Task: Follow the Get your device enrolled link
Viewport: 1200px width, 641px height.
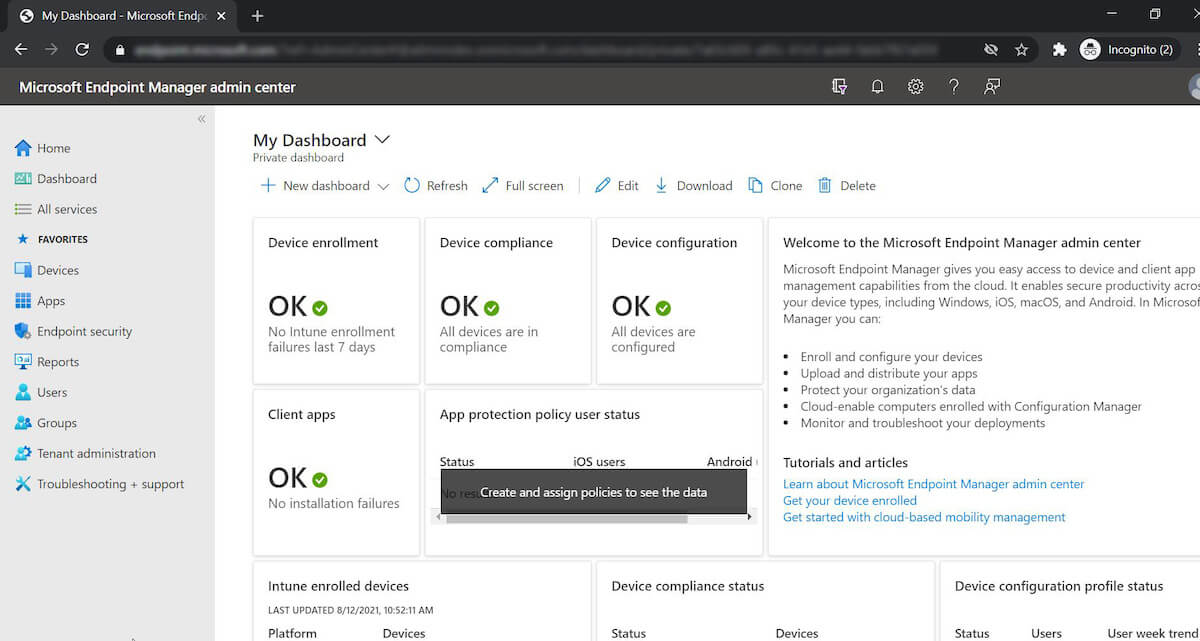Action: click(850, 500)
